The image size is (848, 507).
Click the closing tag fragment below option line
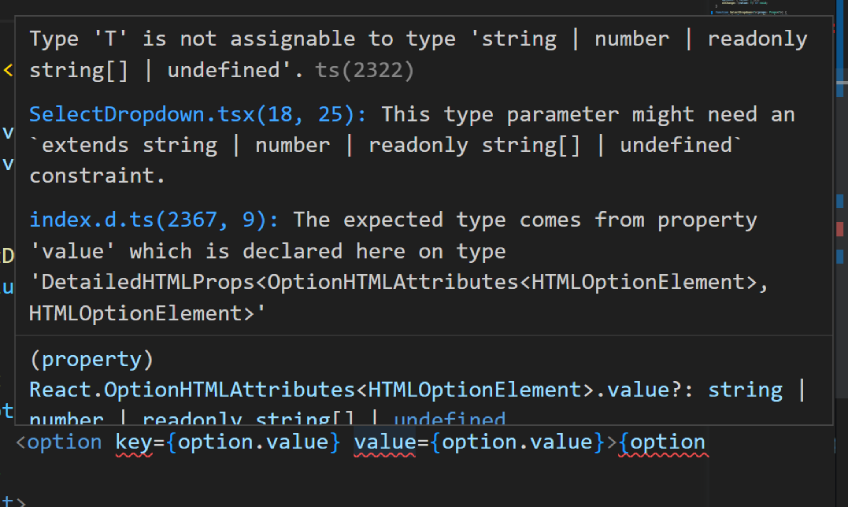10,498
